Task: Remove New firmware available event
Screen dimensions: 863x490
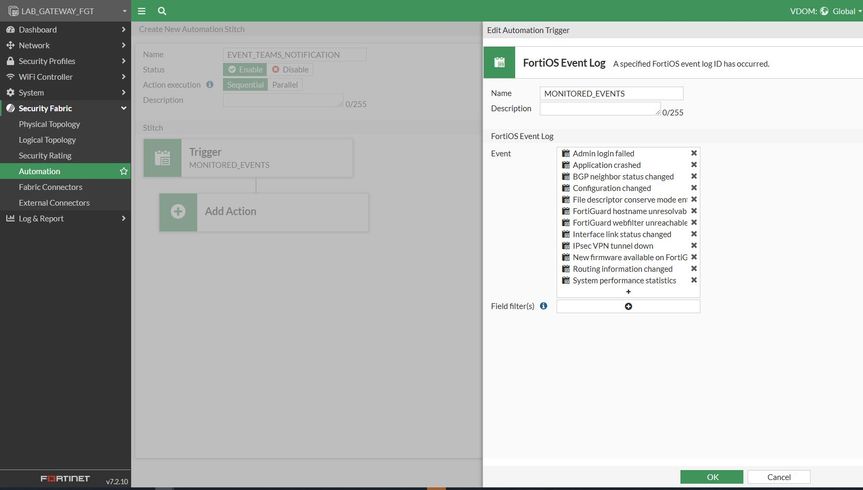Action: coord(694,257)
